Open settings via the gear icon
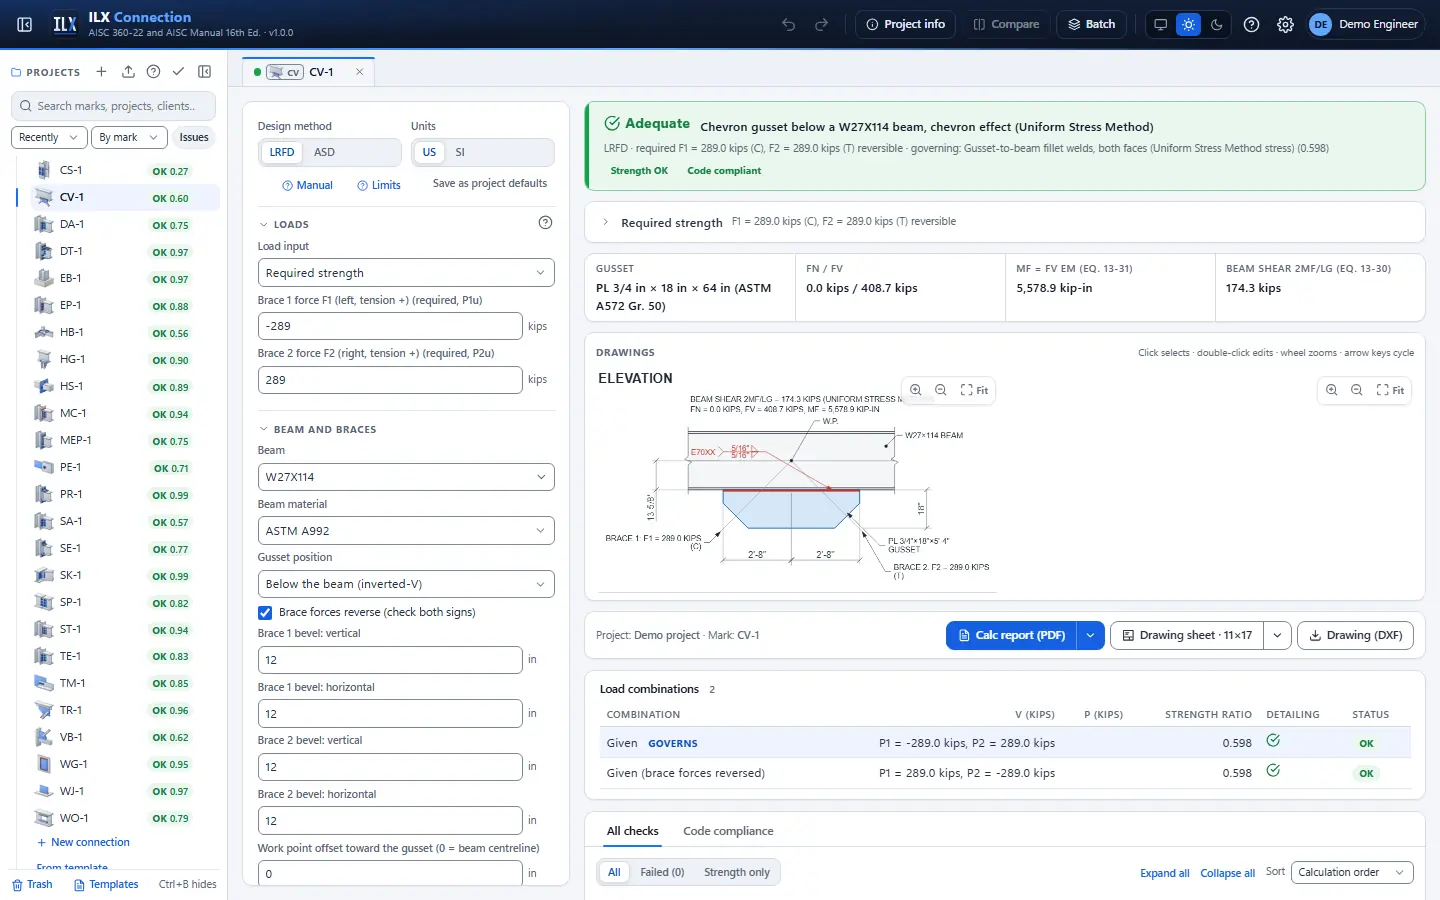The width and height of the screenshot is (1440, 900). (1286, 24)
